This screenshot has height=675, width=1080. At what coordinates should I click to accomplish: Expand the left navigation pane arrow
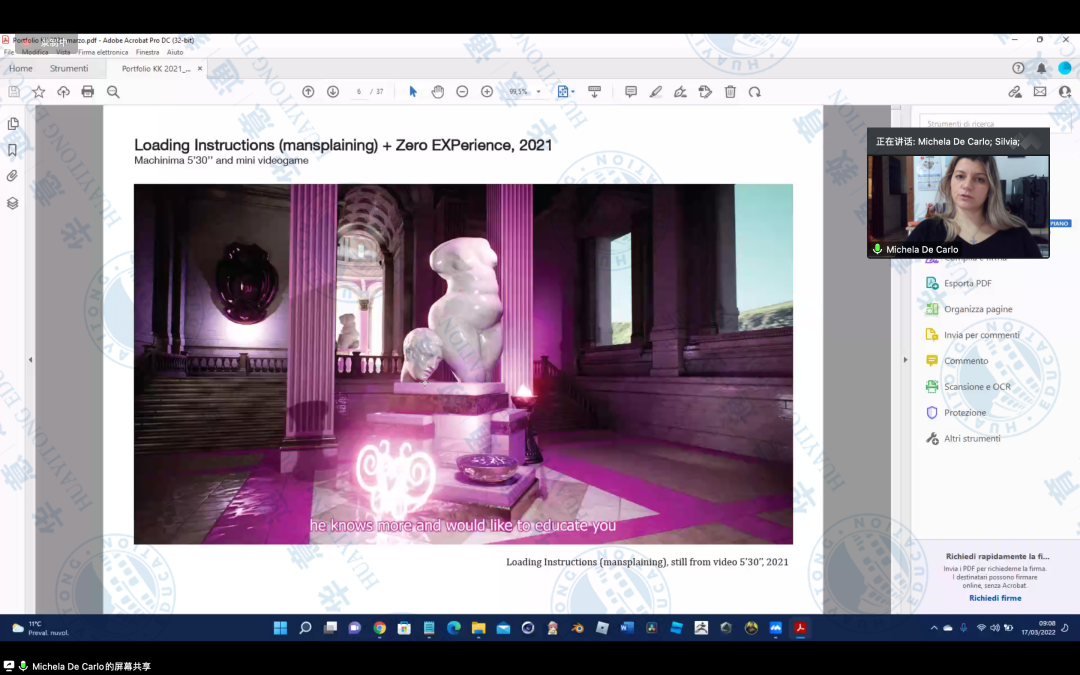pyautogui.click(x=30, y=360)
